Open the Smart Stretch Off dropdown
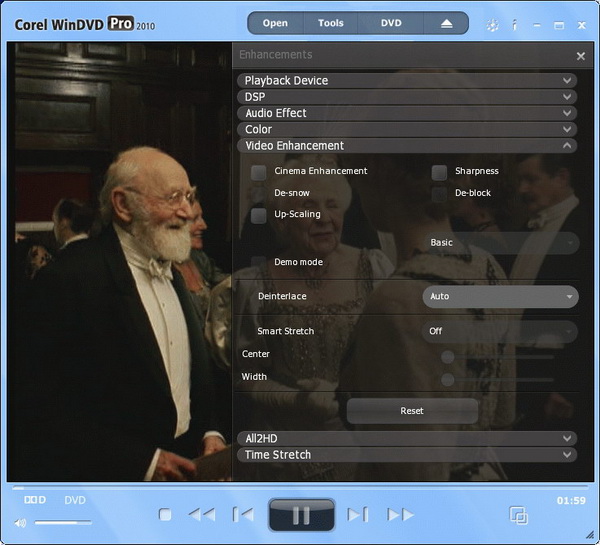This screenshot has width=600, height=545. [x=500, y=331]
